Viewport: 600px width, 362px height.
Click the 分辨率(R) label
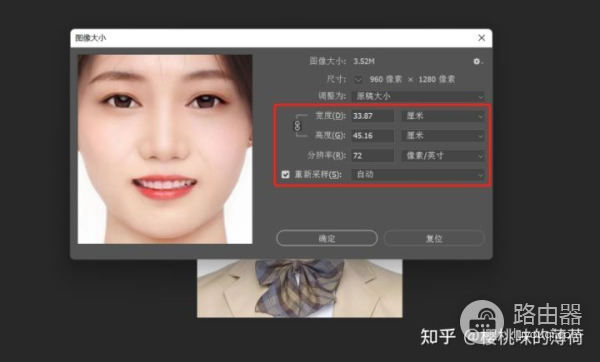tap(326, 155)
